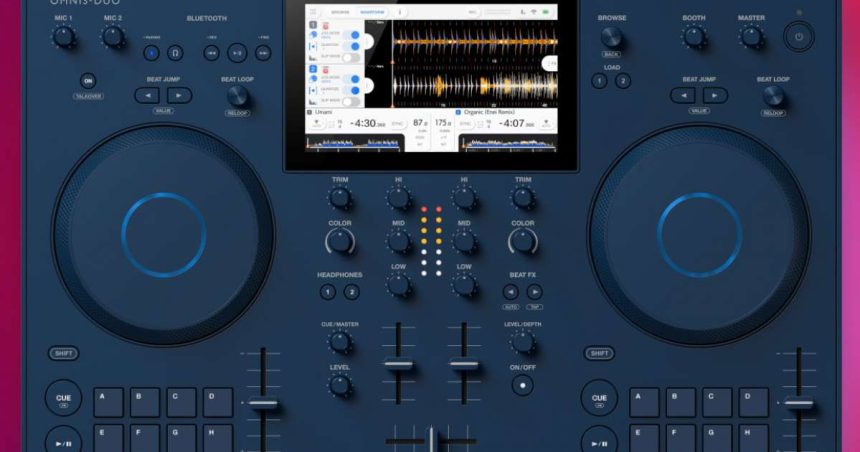Hit the right deck CUE button
The width and height of the screenshot is (860, 452).
pos(599,398)
